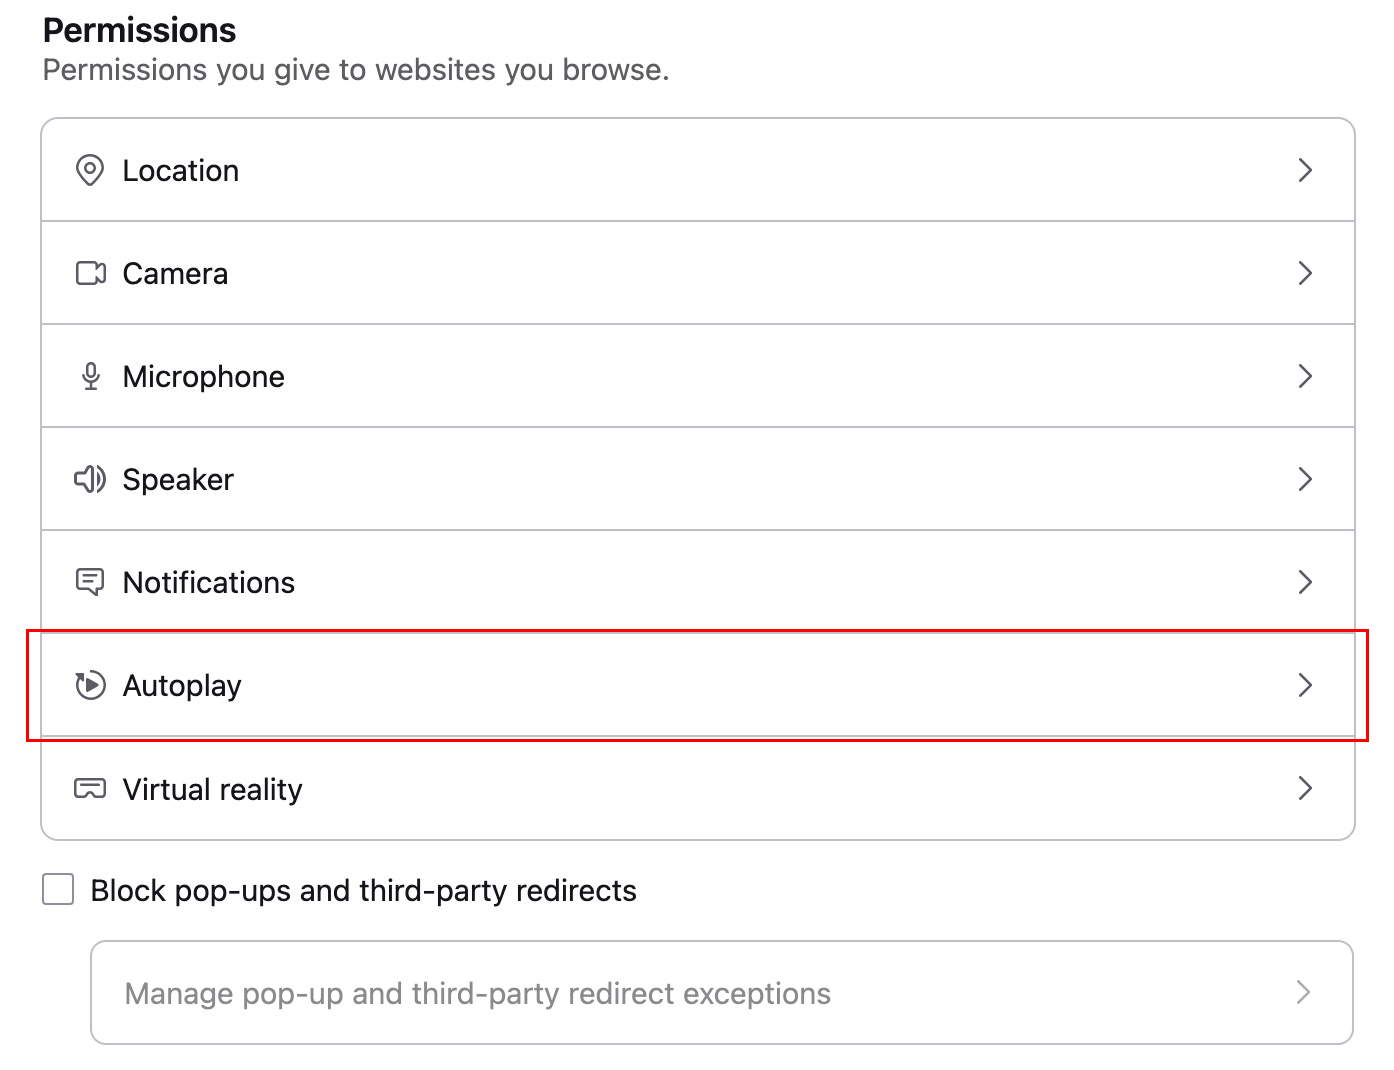The height and width of the screenshot is (1070, 1394).
Task: Expand Location permission with its chevron
Action: click(x=1304, y=170)
